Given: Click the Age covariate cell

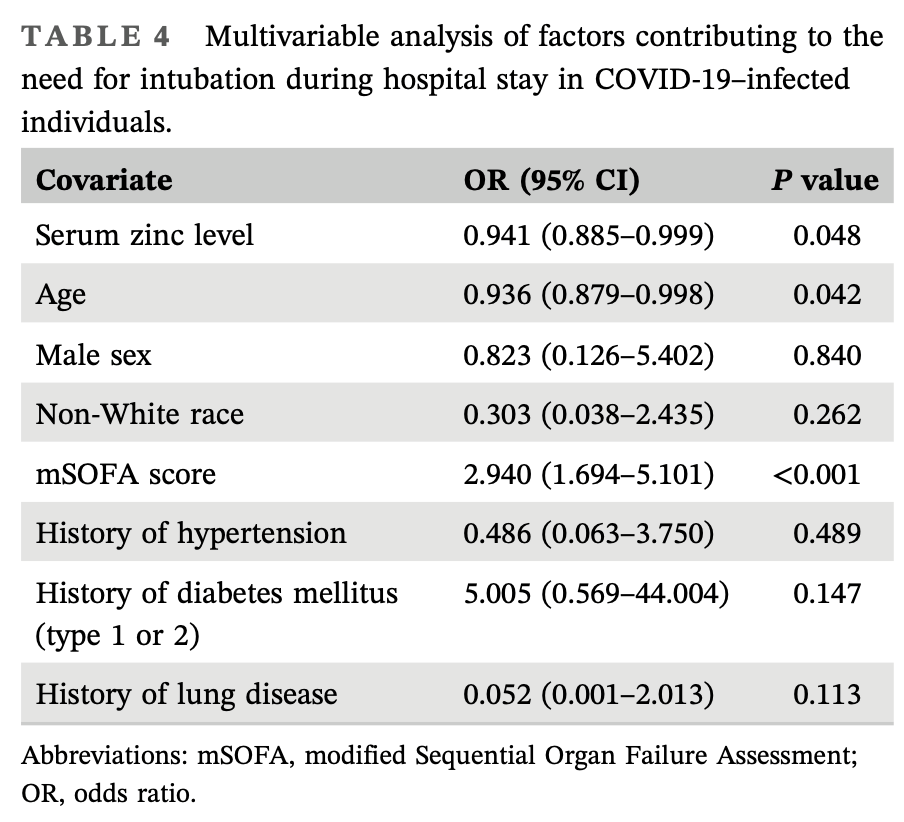Looking at the screenshot, I should 61,295.
